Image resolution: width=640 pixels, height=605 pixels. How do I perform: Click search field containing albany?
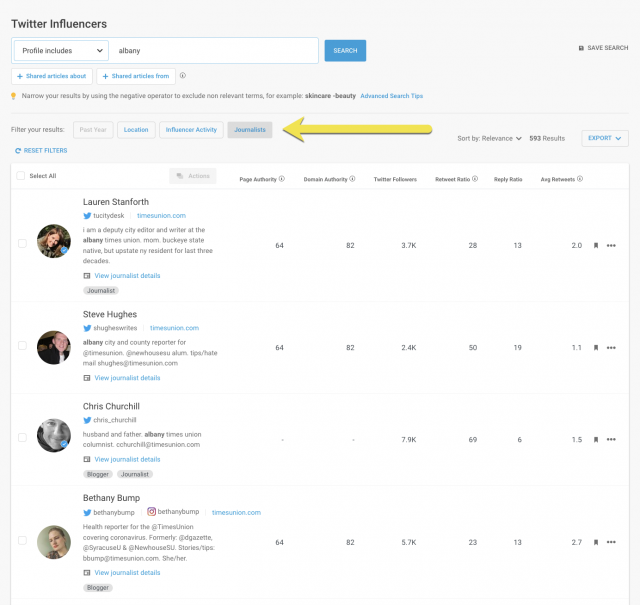tap(215, 51)
